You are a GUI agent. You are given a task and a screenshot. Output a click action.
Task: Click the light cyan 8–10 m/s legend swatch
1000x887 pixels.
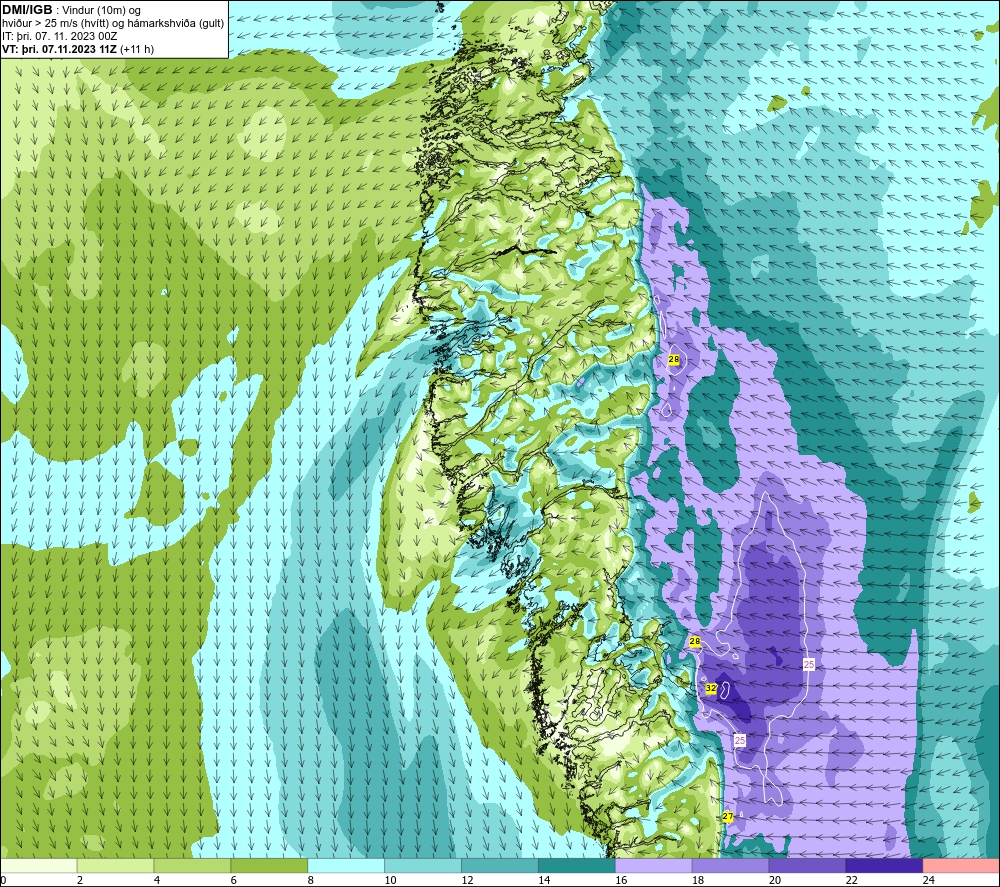click(346, 865)
